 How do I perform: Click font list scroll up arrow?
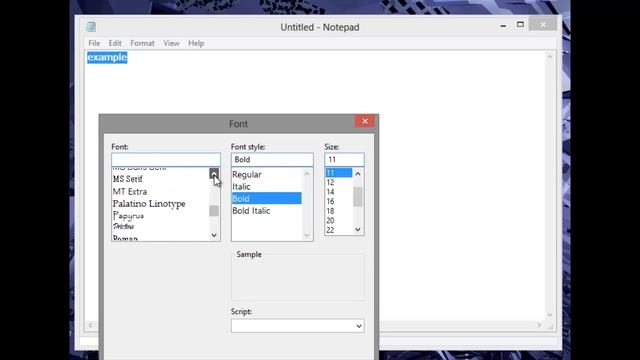(214, 173)
